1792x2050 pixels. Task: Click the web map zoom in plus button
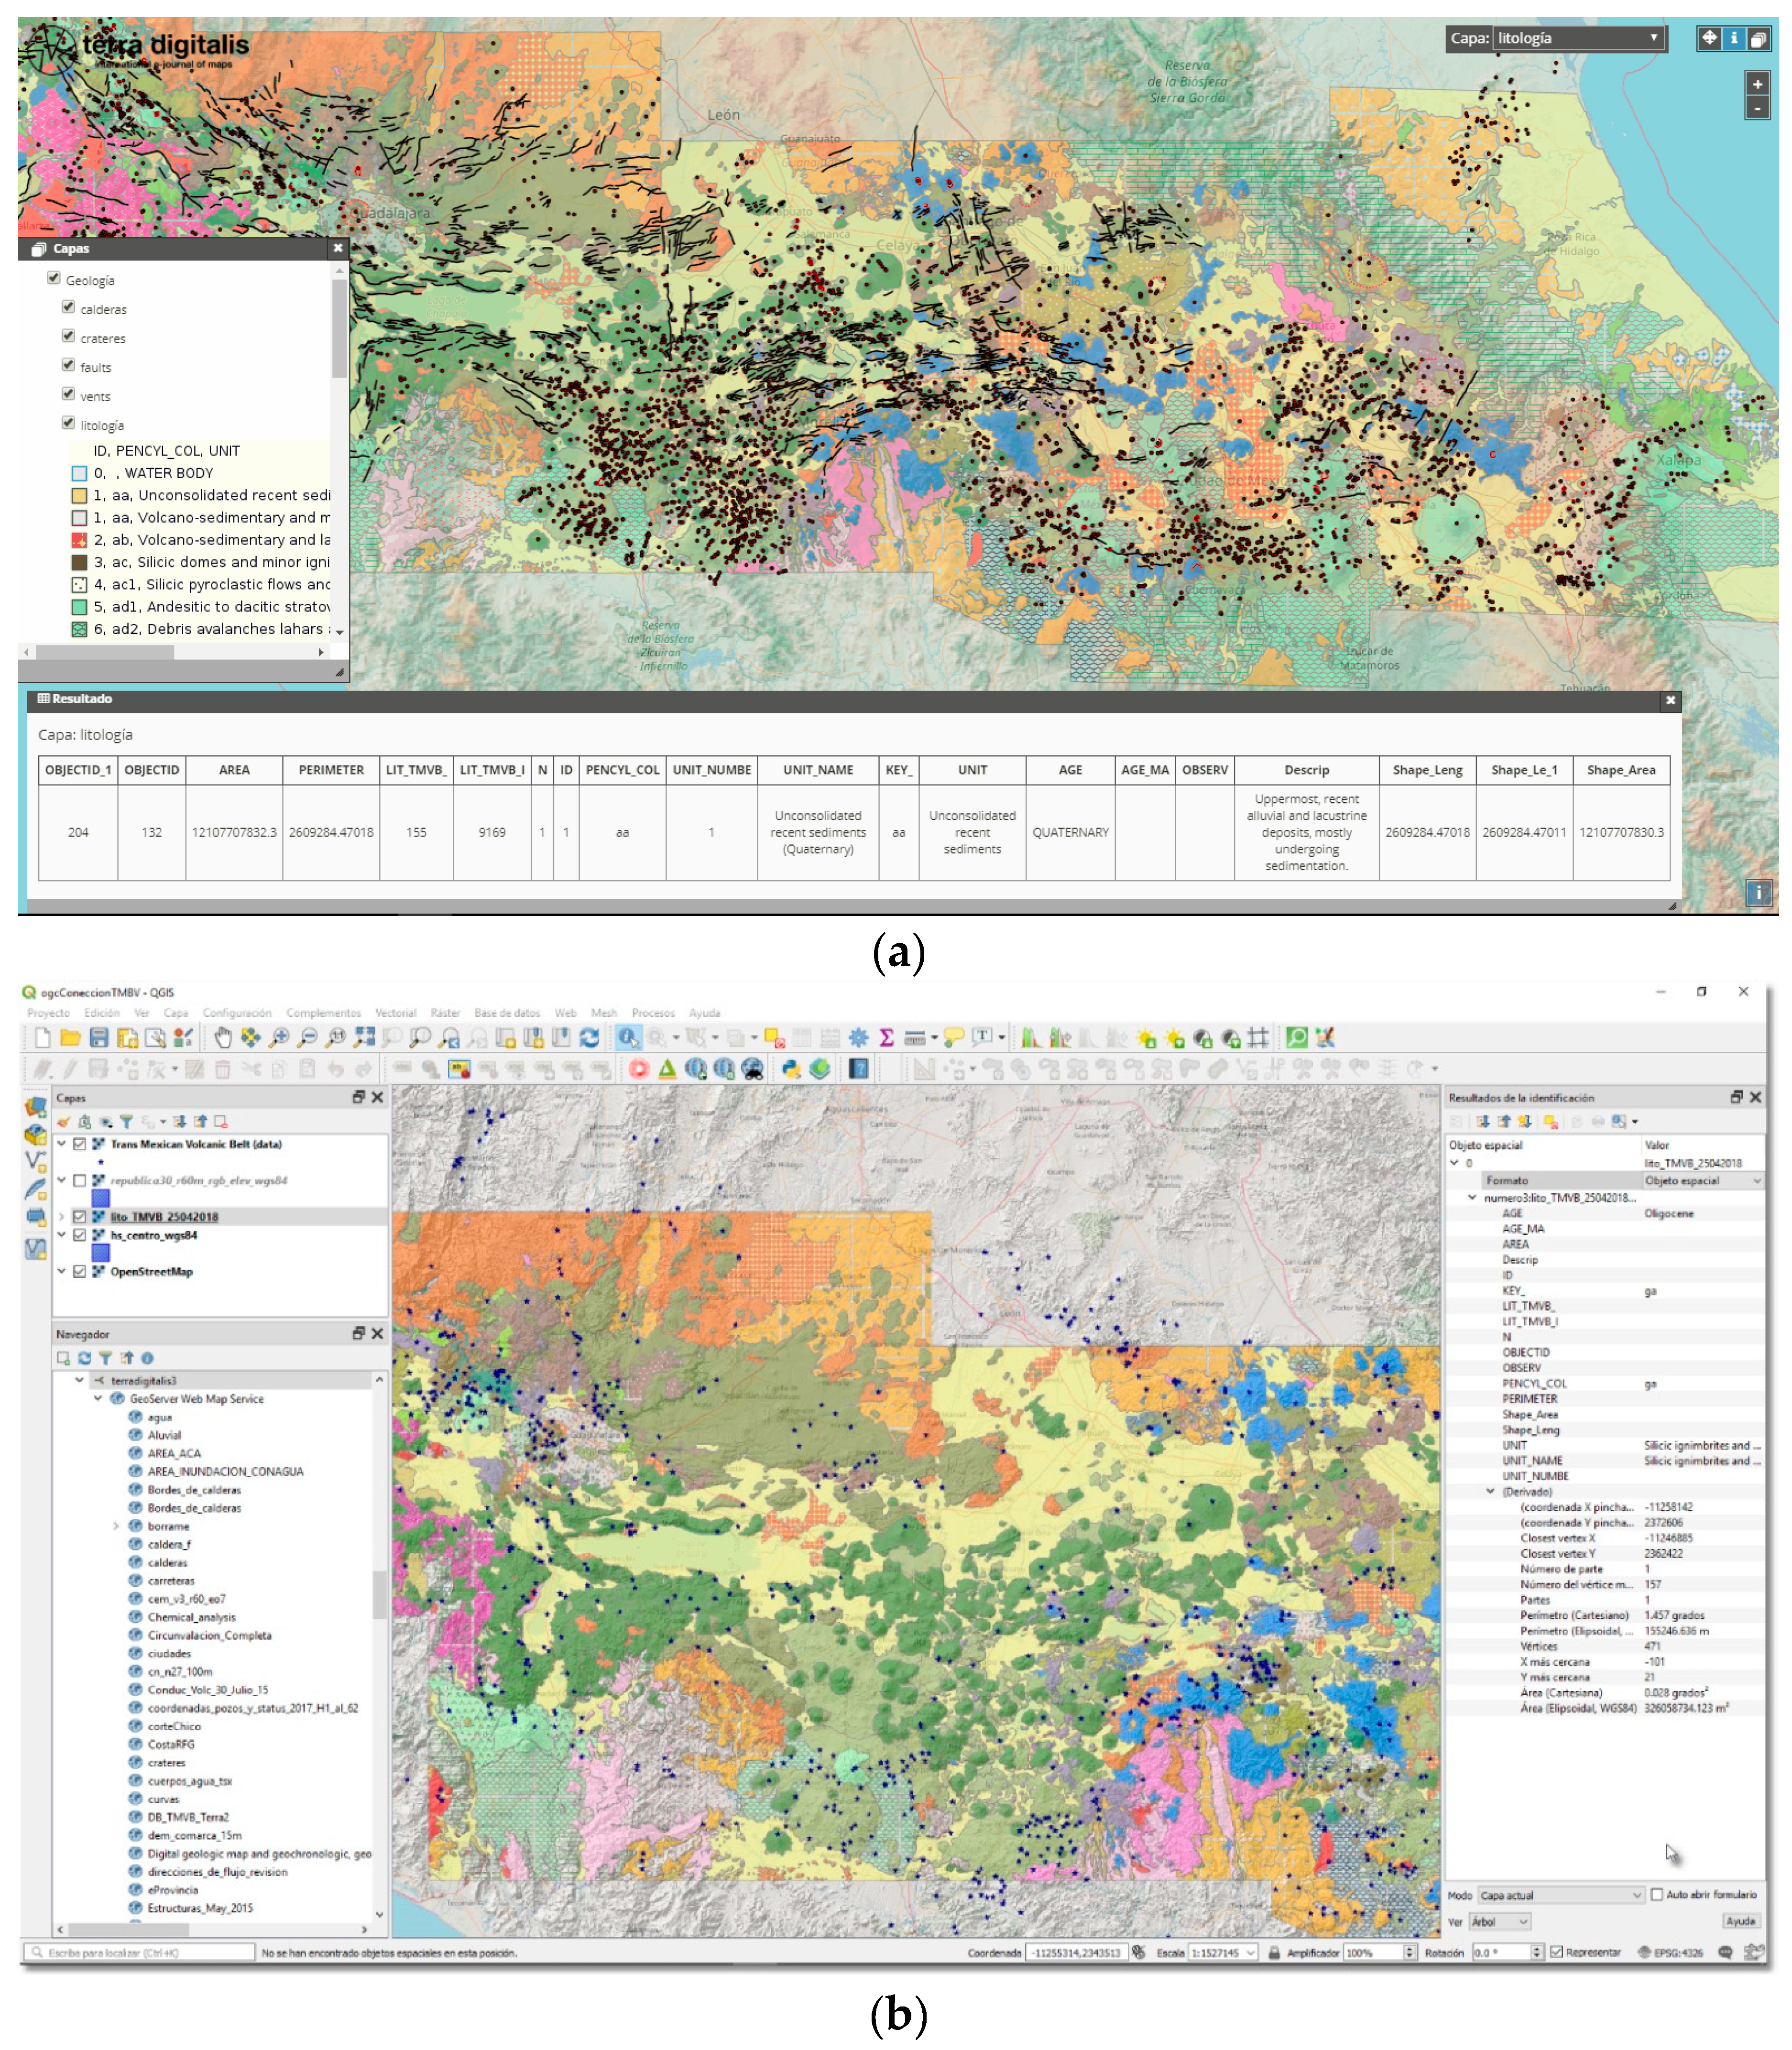1757,84
